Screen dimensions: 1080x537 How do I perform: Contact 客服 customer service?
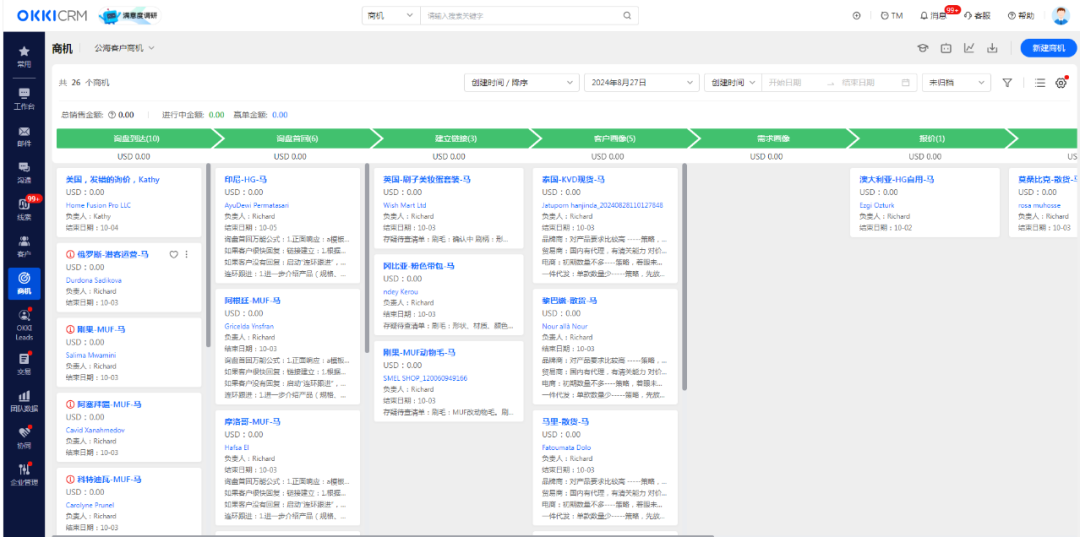[977, 16]
